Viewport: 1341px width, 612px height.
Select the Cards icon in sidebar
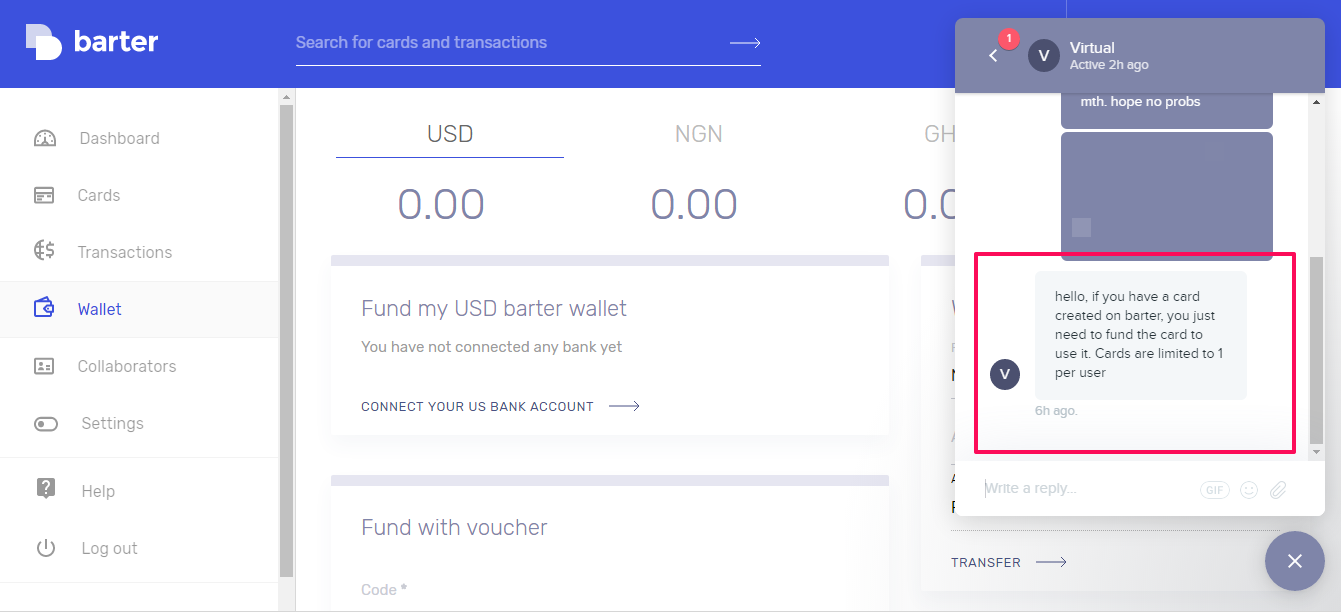click(44, 195)
